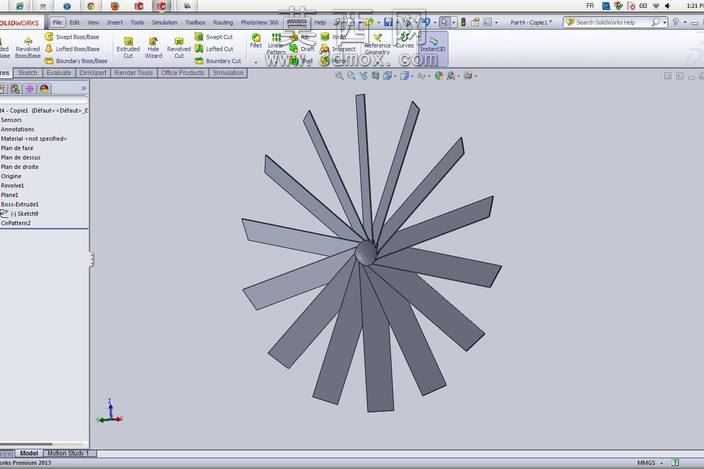Switch to the Sketch ribbon tab
This screenshot has width=704, height=469.
pyautogui.click(x=28, y=73)
